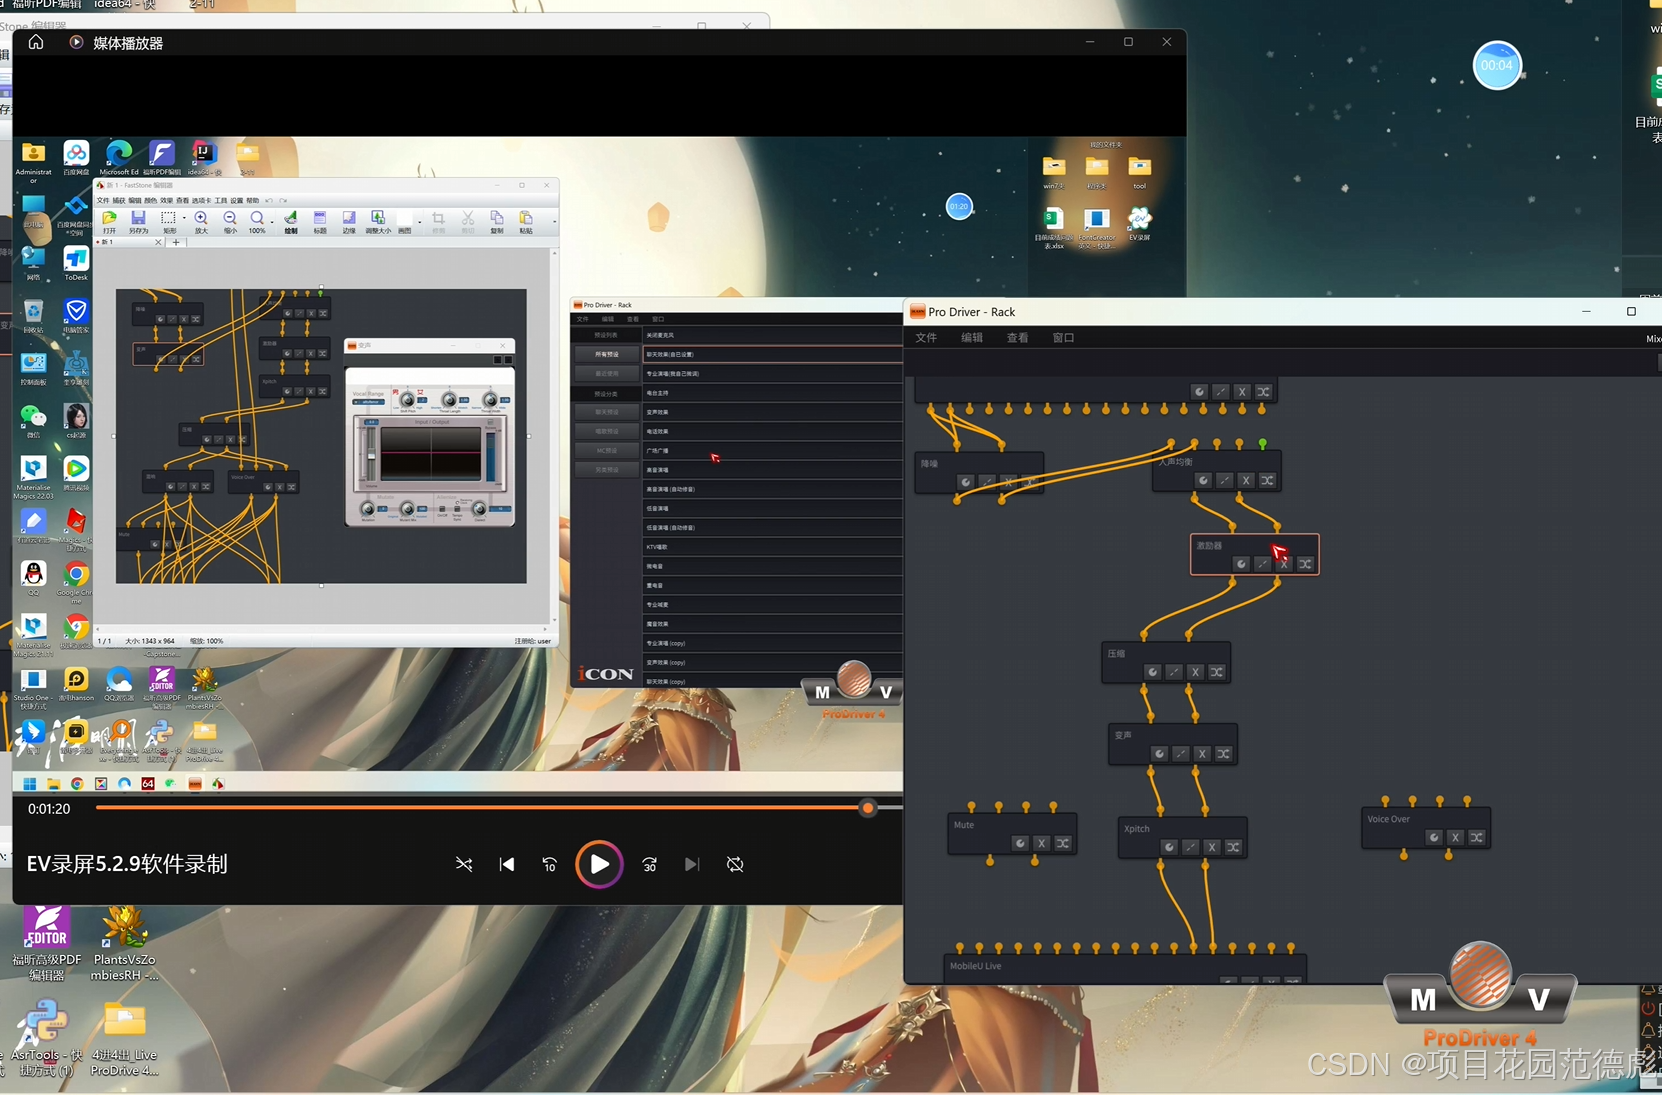Open PlantsVsZombiesRH desktop shortcut

pos(124,944)
